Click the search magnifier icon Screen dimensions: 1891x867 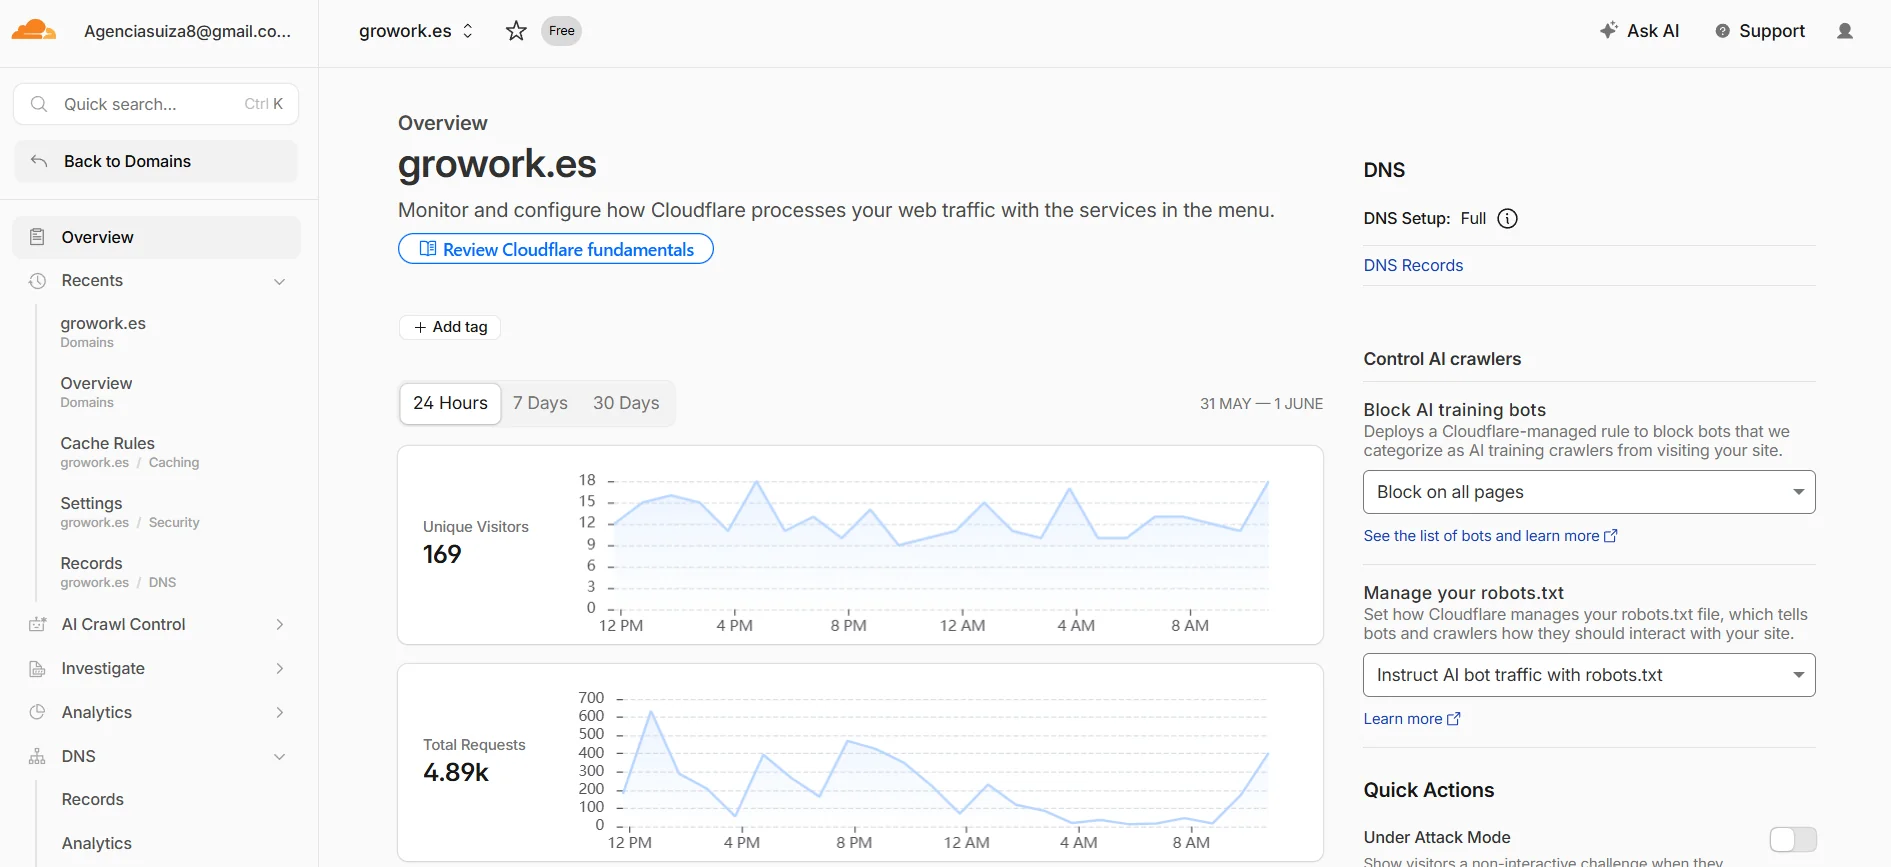pos(39,104)
